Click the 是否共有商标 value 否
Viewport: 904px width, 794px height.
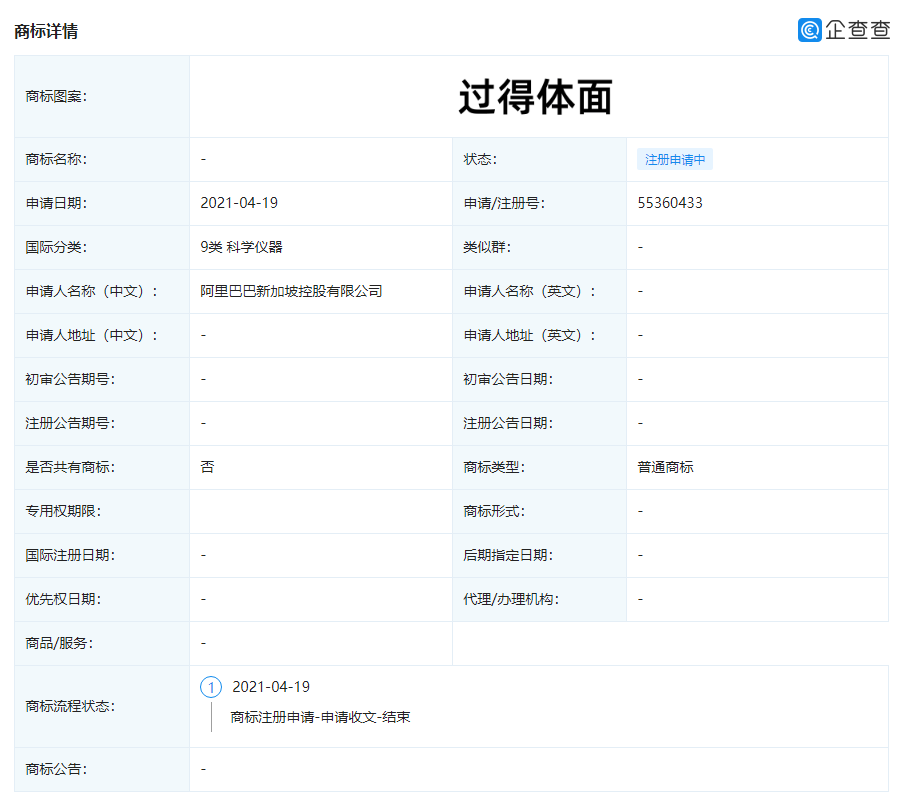click(207, 467)
